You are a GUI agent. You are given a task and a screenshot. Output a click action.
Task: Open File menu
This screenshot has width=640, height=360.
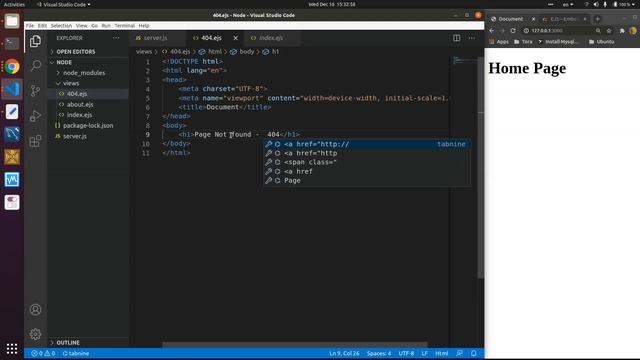[x=30, y=26]
